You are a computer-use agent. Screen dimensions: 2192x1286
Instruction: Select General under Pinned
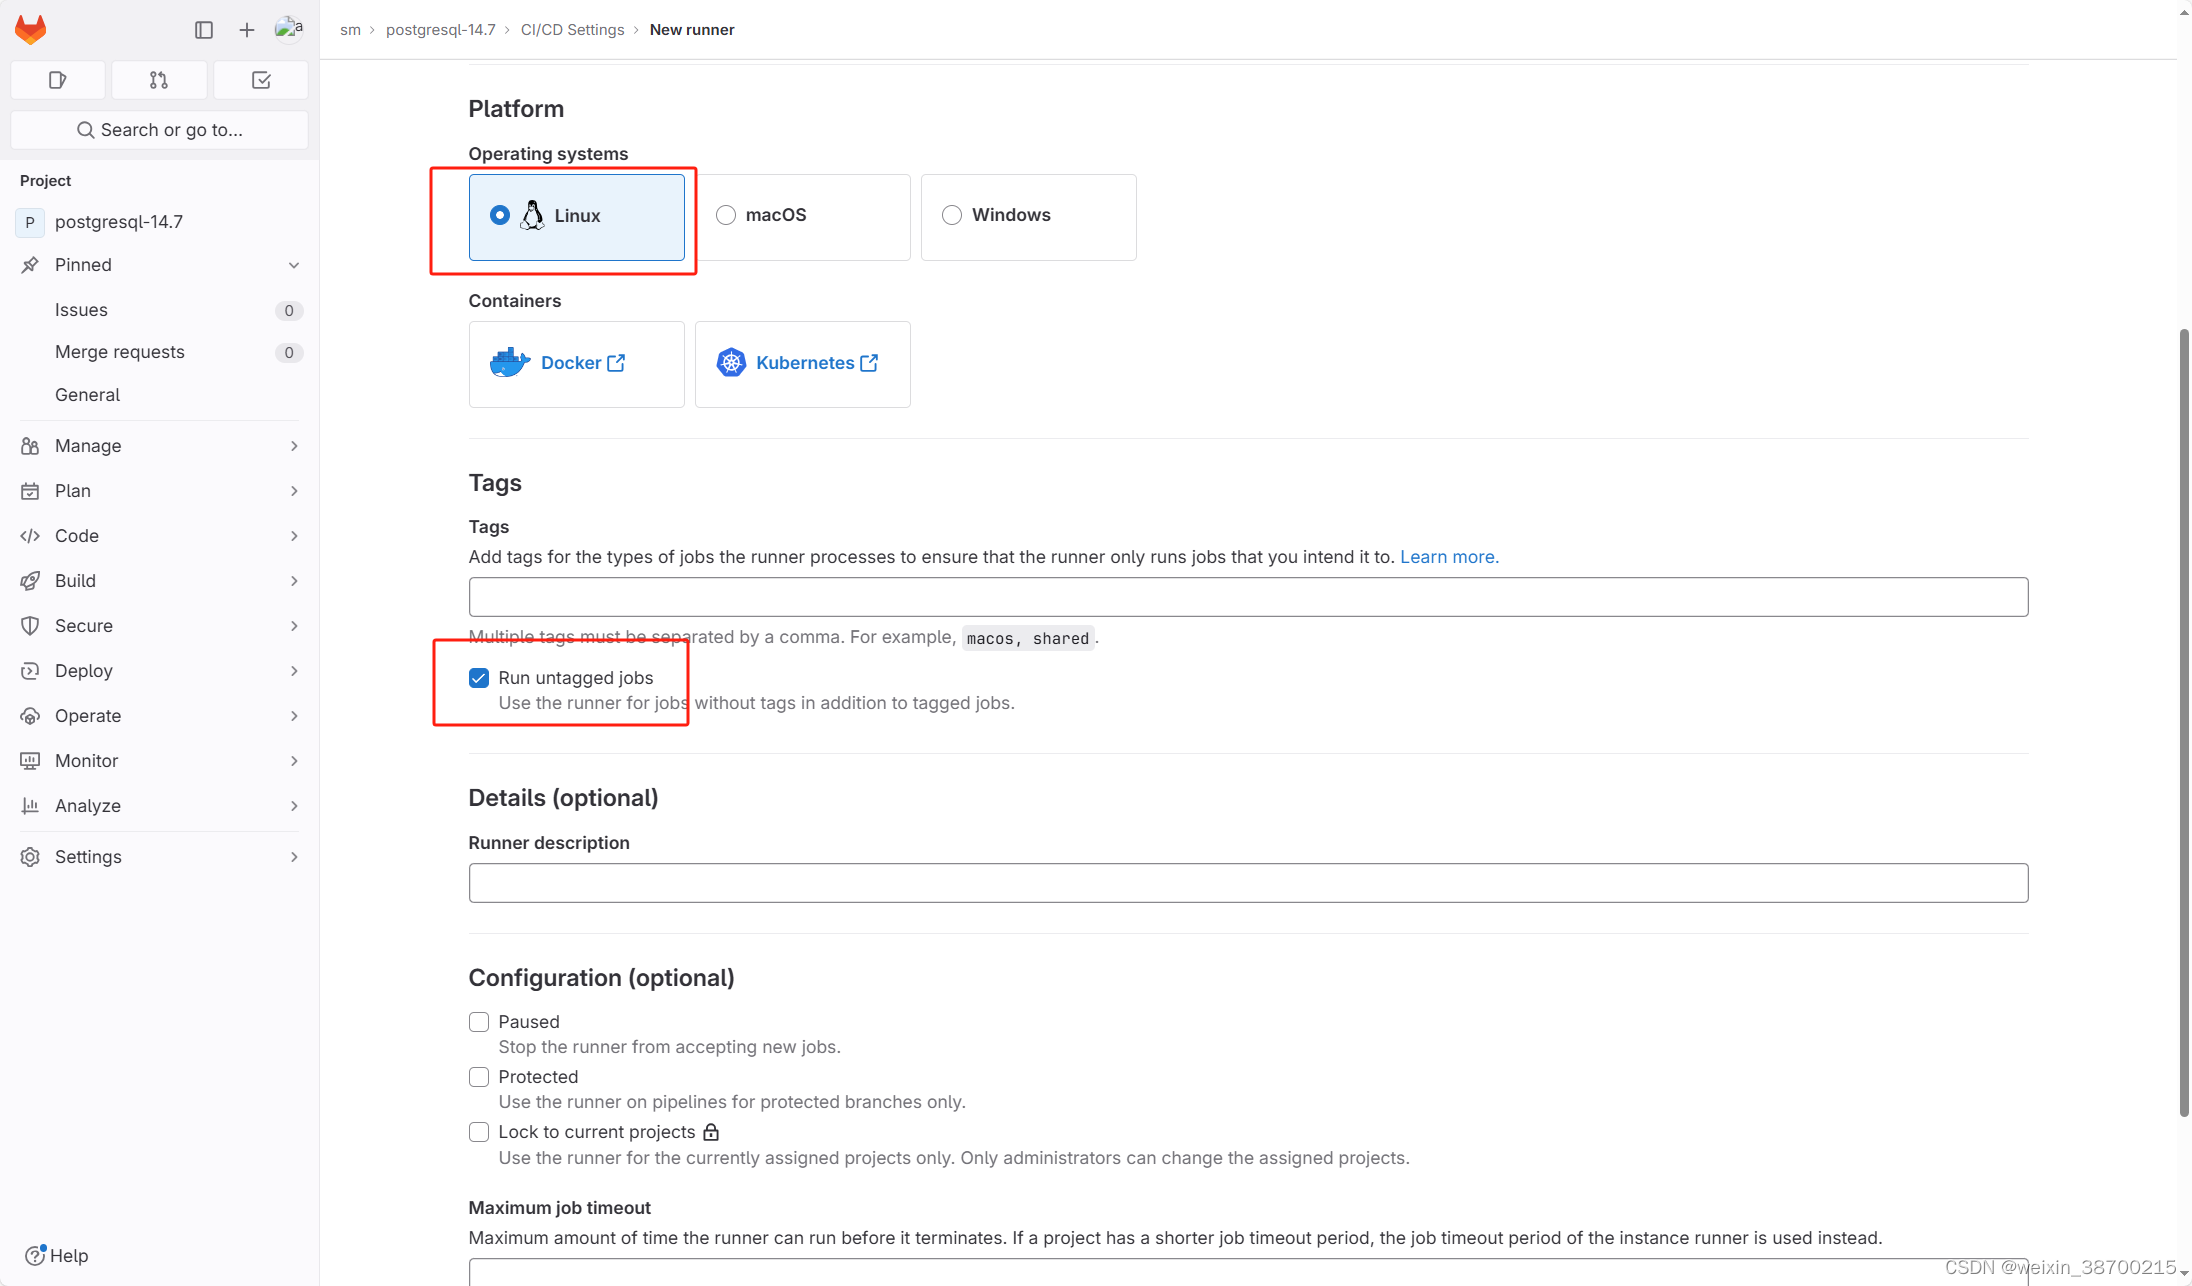pyautogui.click(x=87, y=395)
